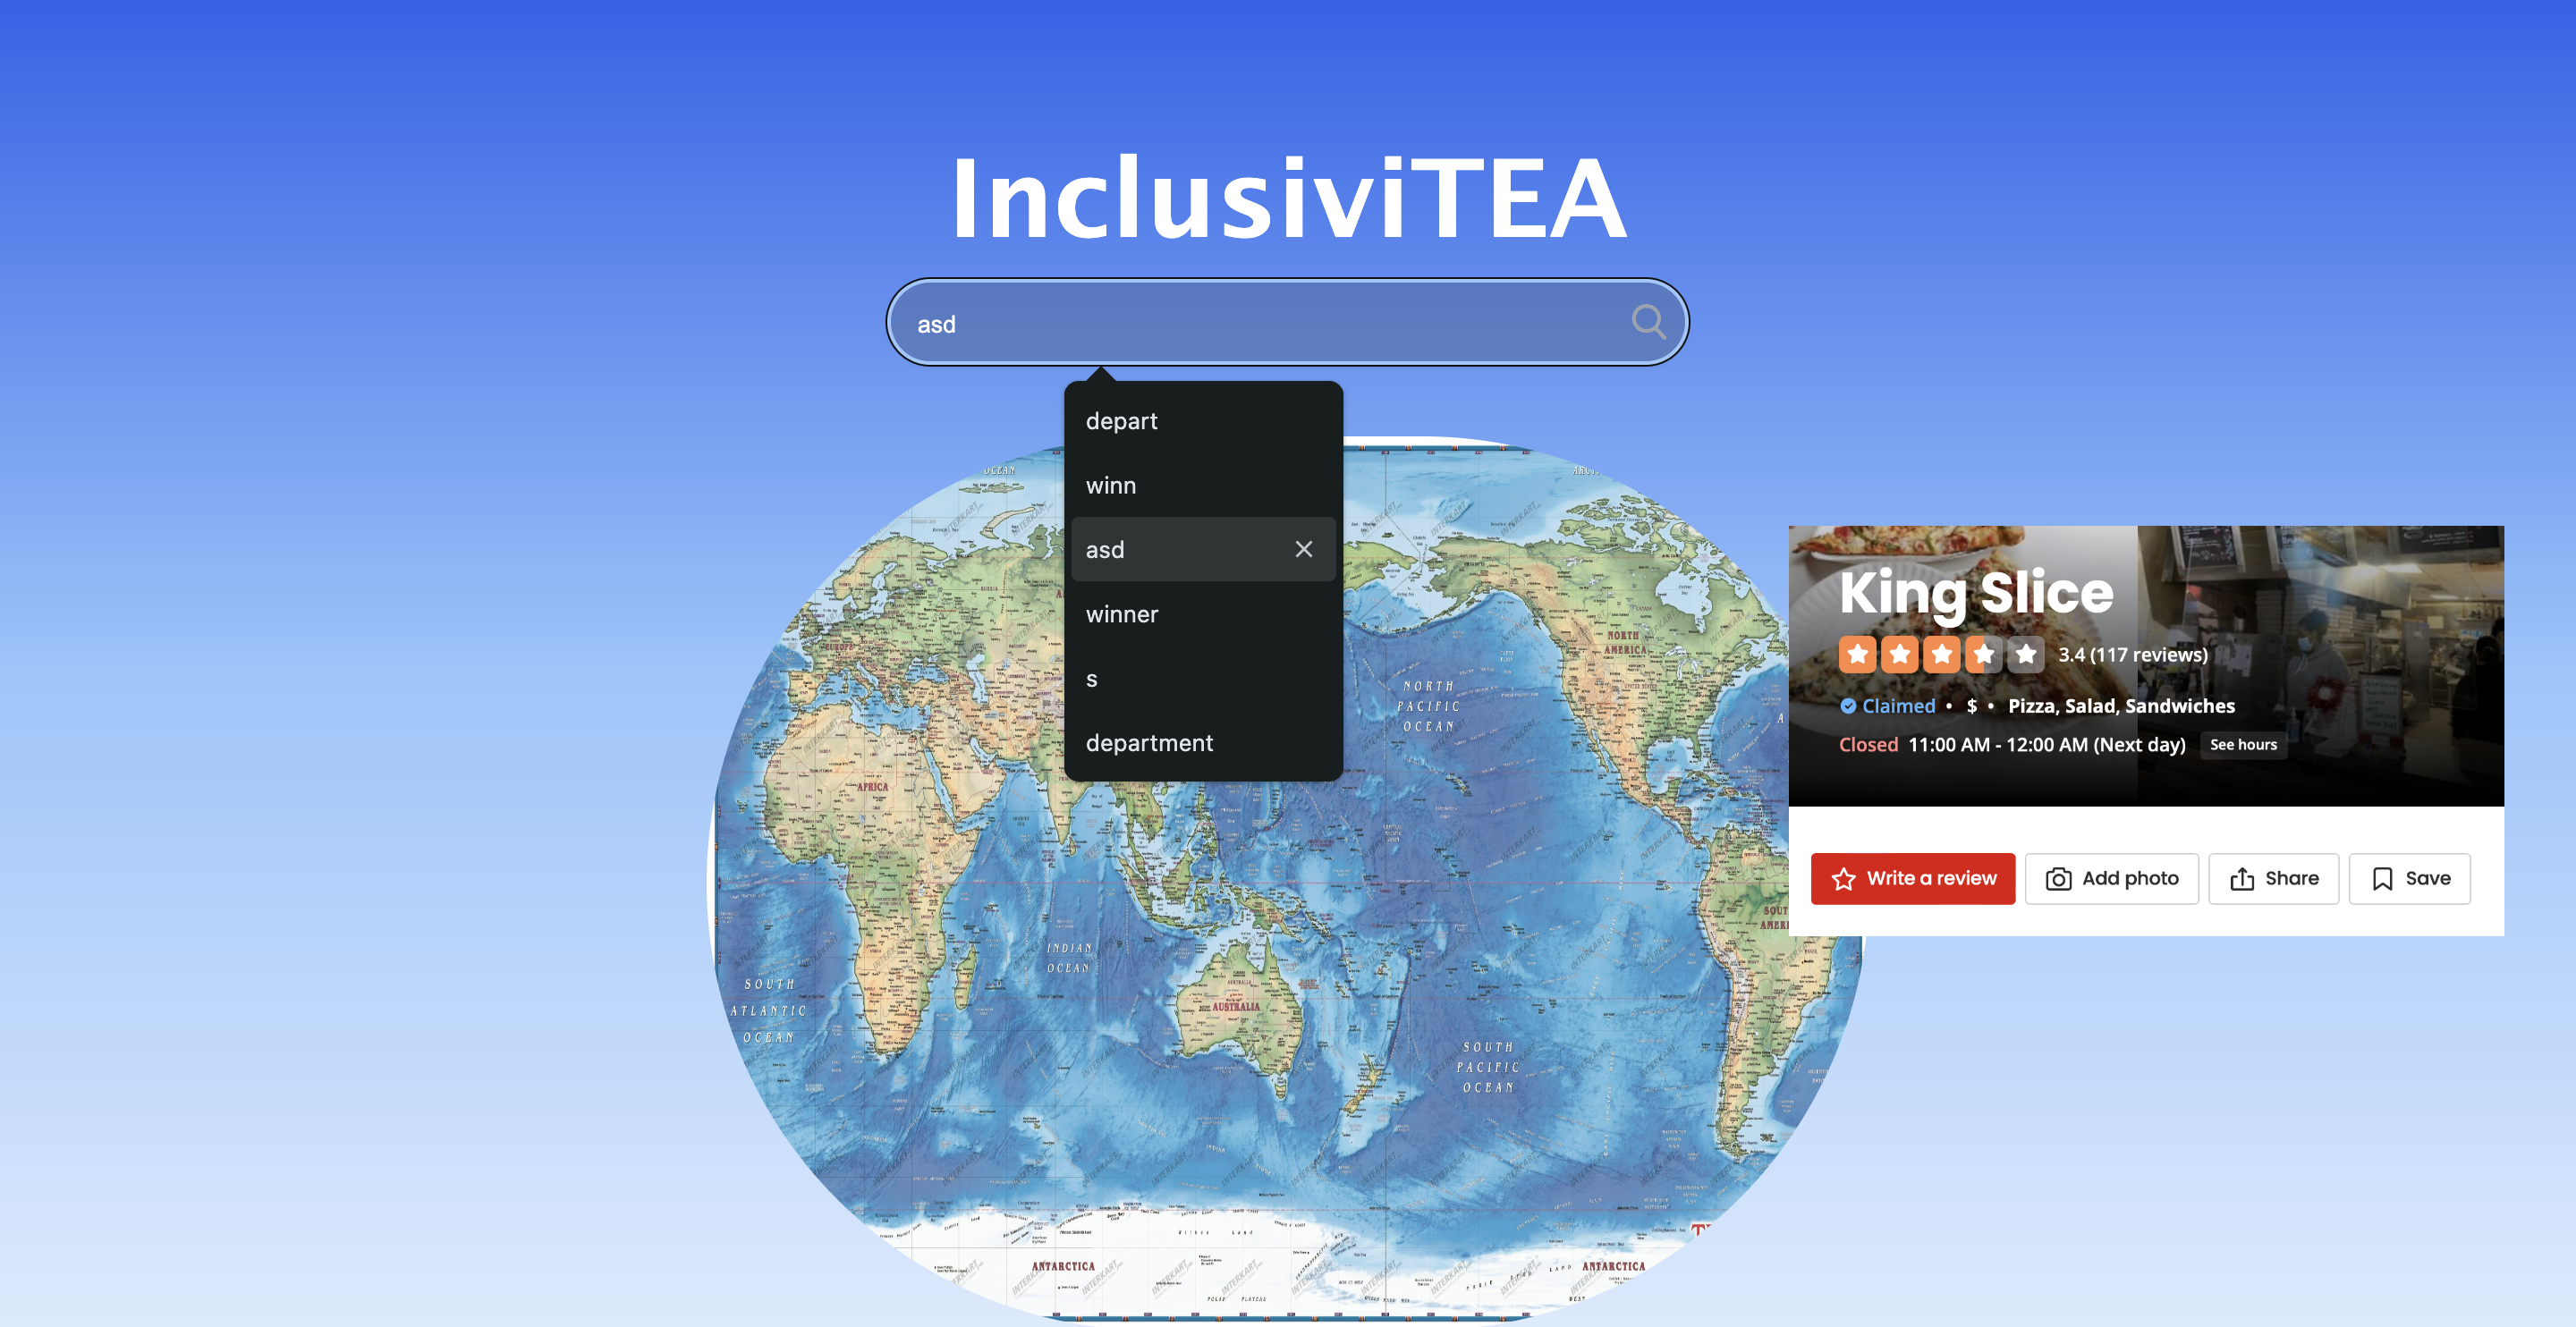Remove the 'asd' suggestion with X

(1303, 549)
